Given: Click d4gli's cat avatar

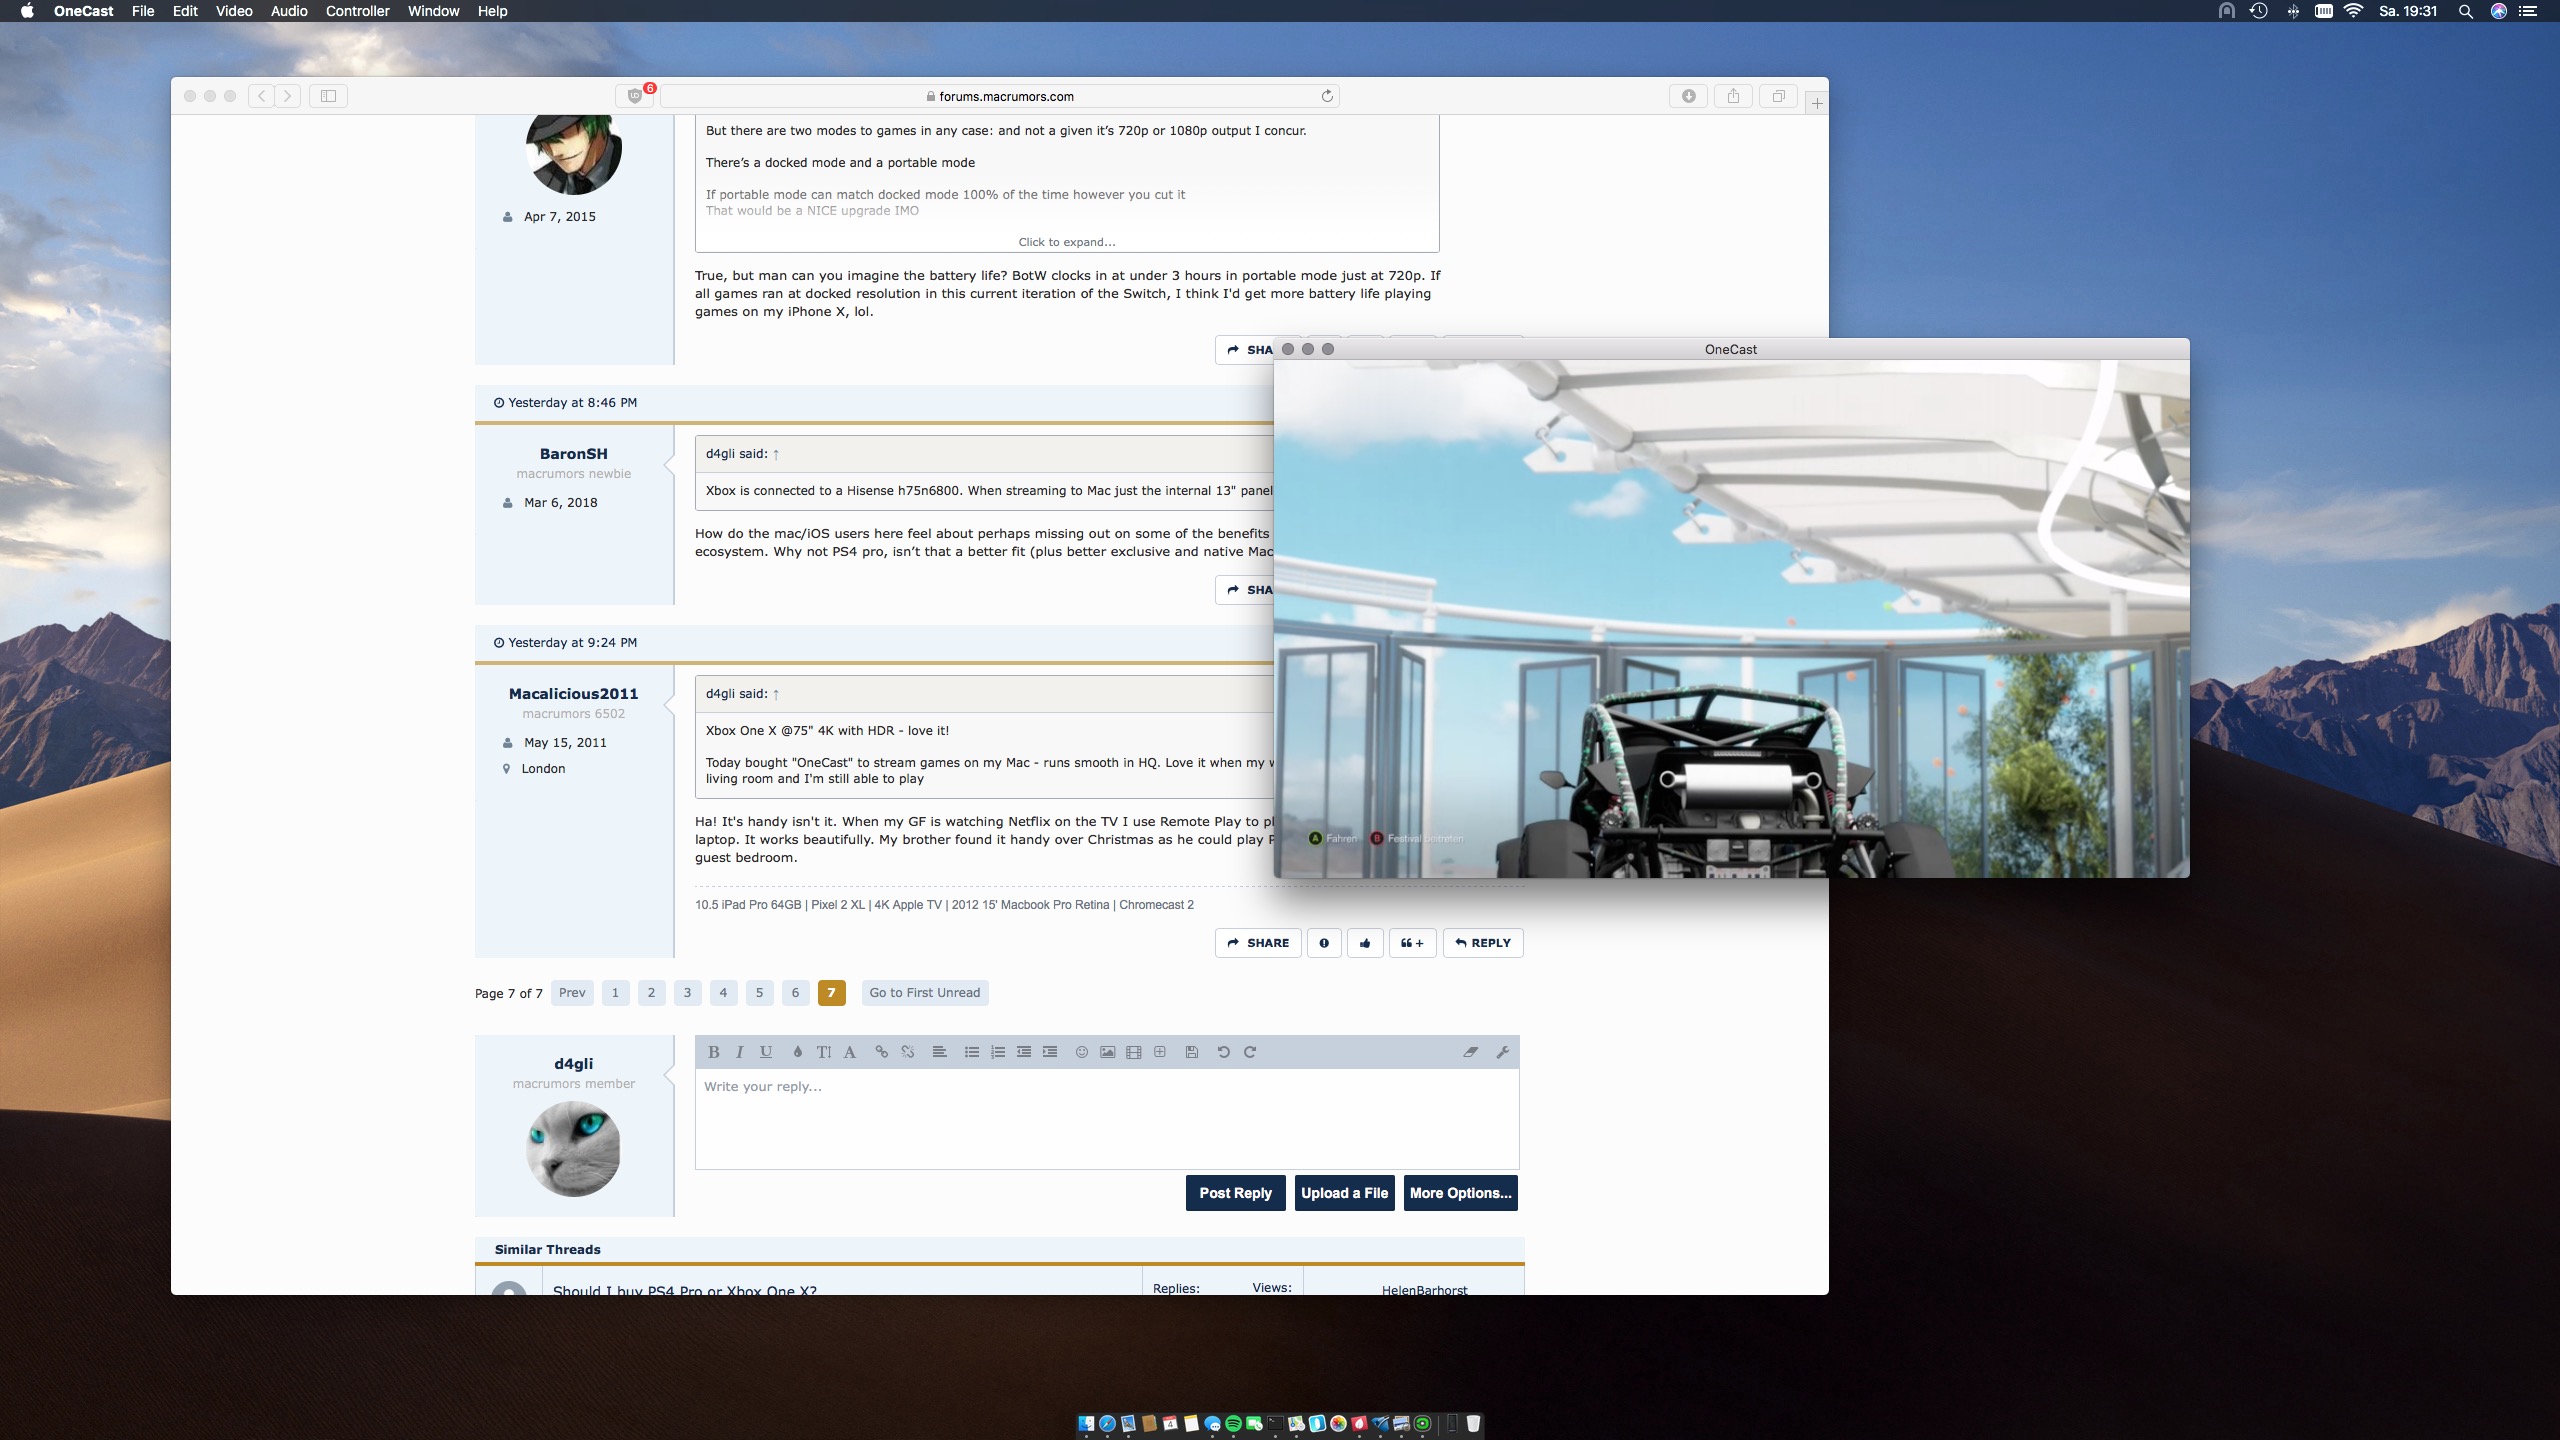Looking at the screenshot, I should click(573, 1149).
